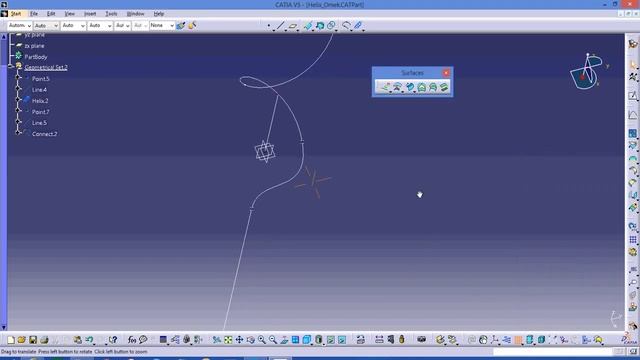Screen dimensions: 640x360
Task: Select the Pan view tool
Action: pos(239,340)
